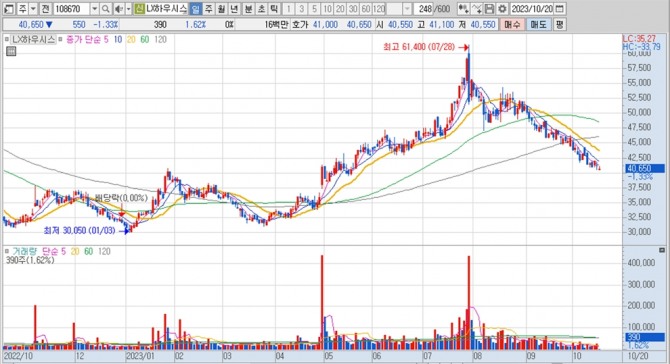Expand the stock code 108670 dropdown

pos(94,9)
